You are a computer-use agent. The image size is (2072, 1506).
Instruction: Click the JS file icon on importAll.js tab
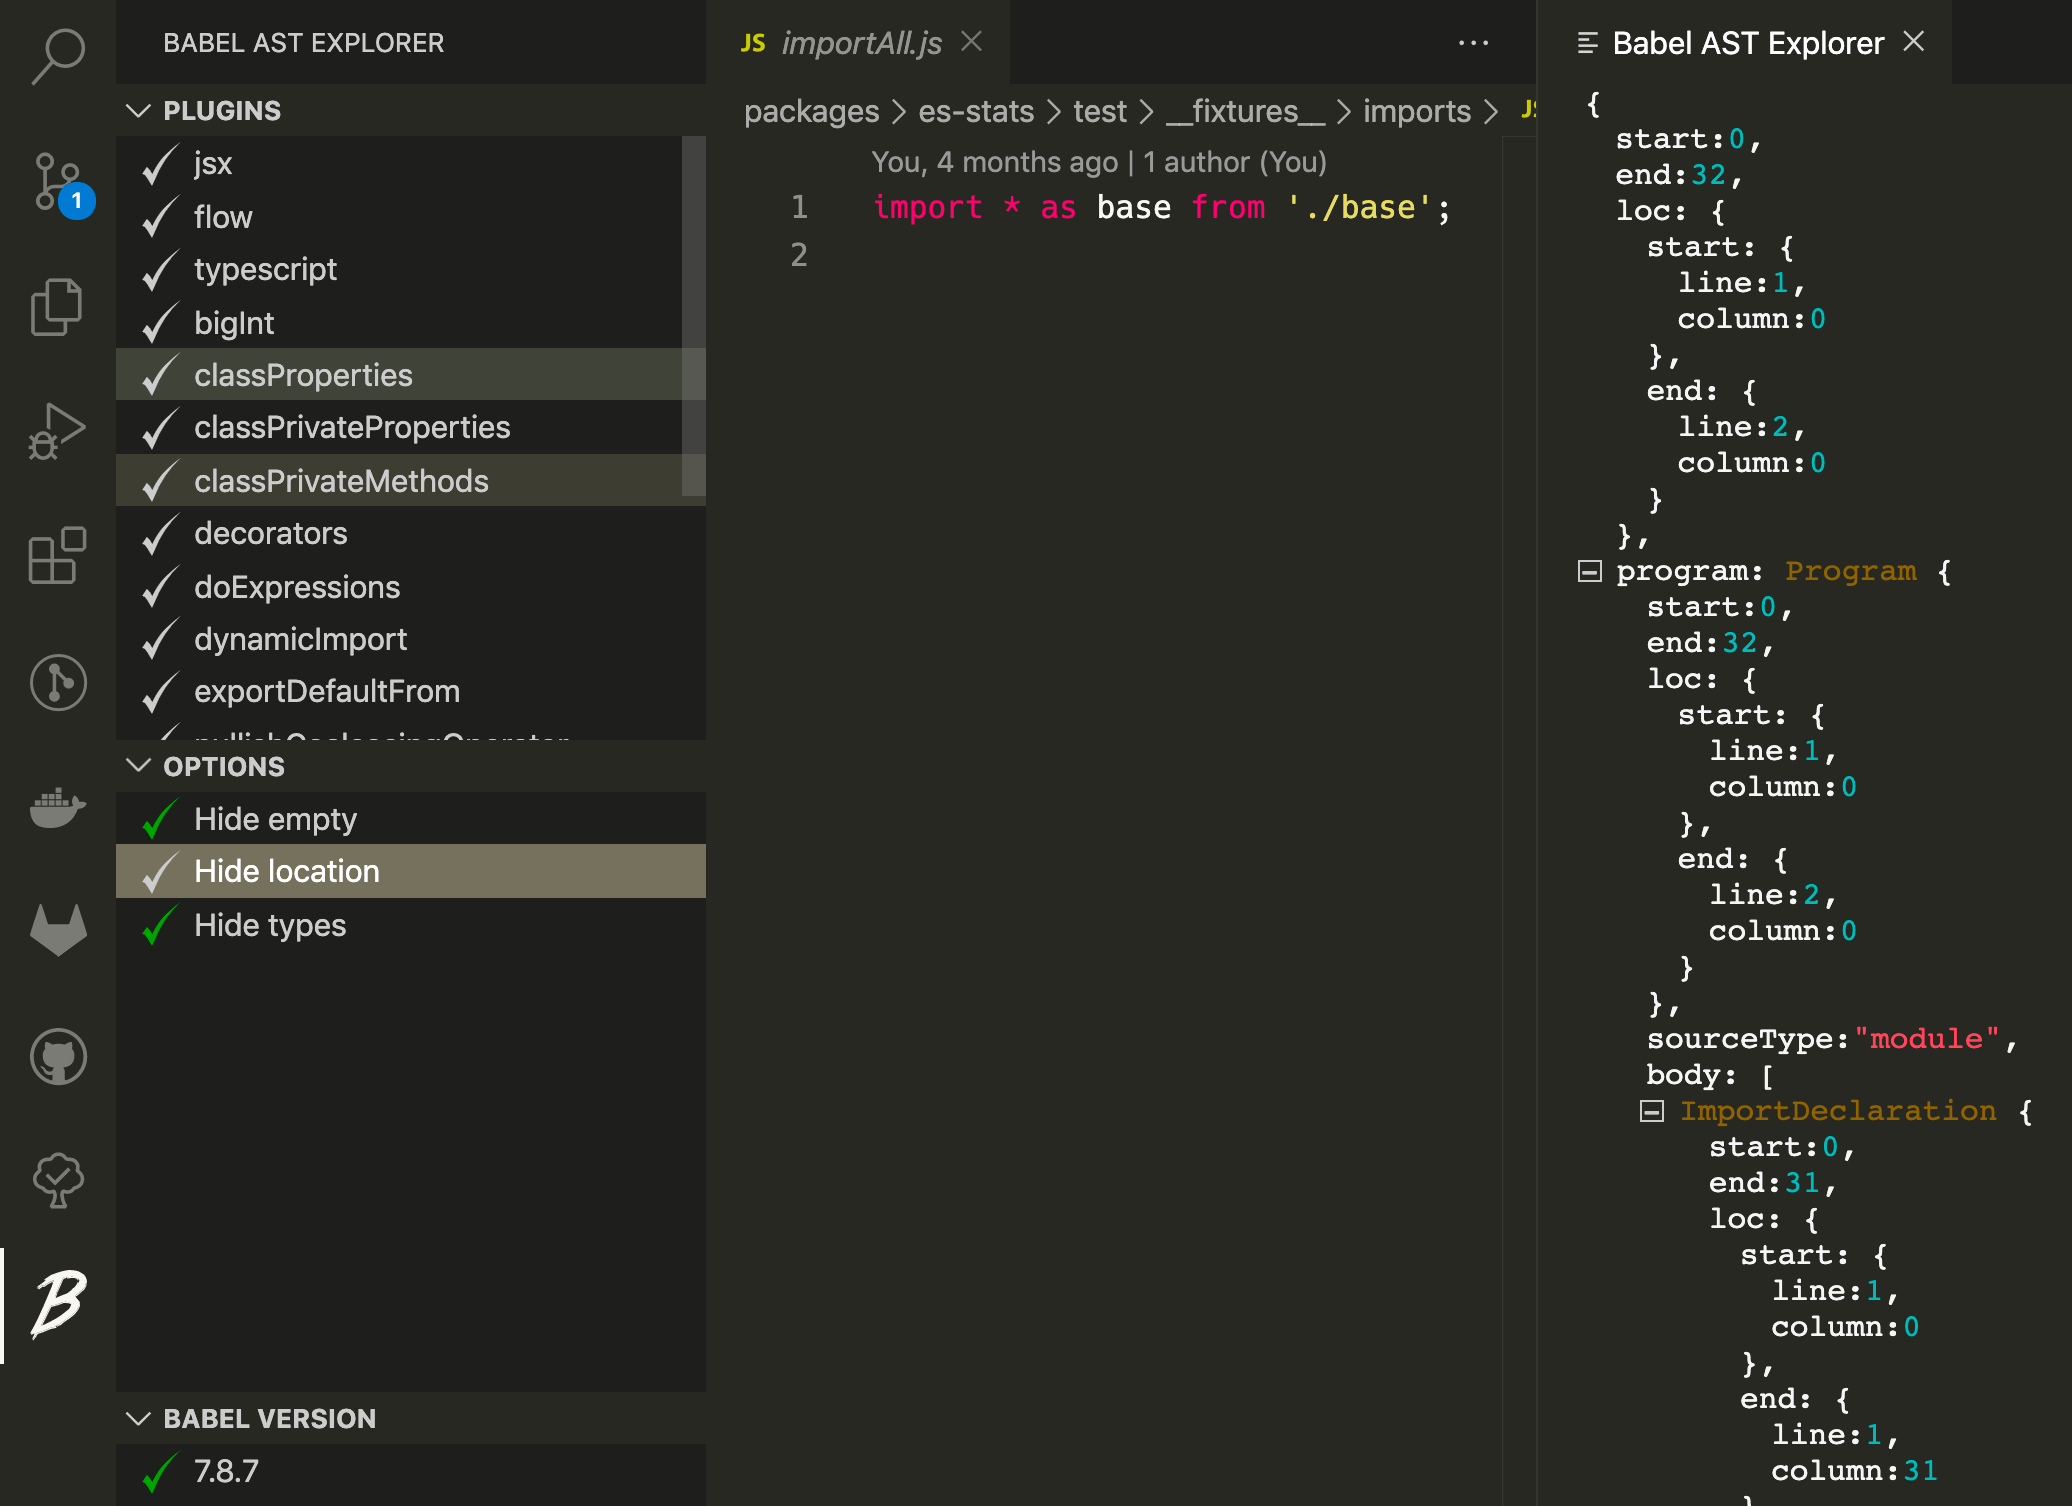coord(753,43)
